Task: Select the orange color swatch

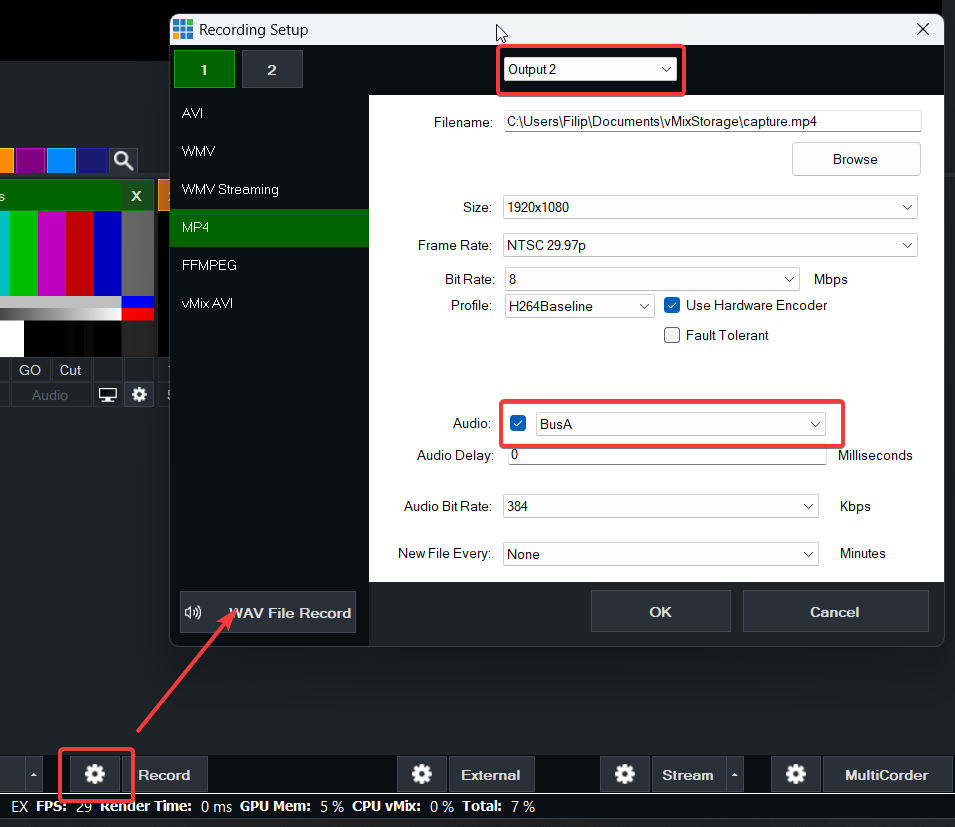Action: pos(6,161)
